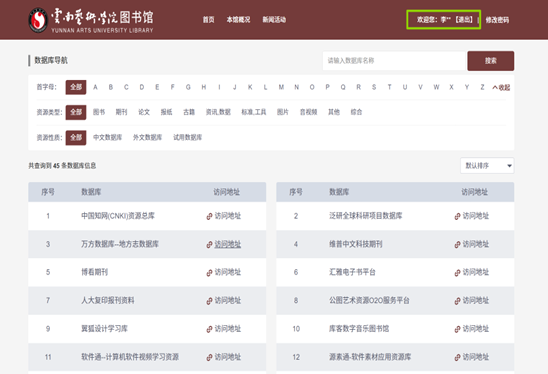
Task: Filter resource type 论文
Action: (144, 112)
